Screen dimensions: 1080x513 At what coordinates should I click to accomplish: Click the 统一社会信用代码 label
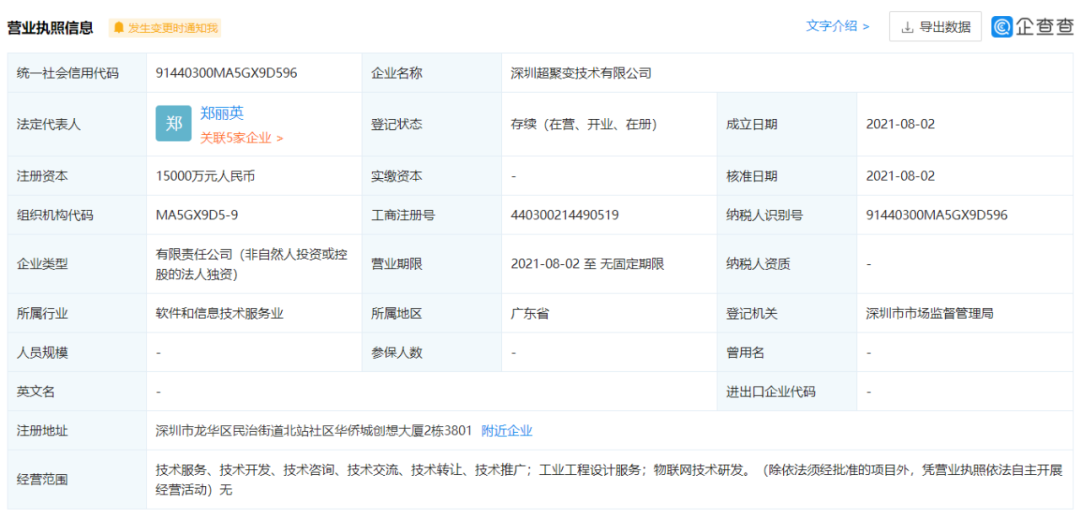[68, 73]
